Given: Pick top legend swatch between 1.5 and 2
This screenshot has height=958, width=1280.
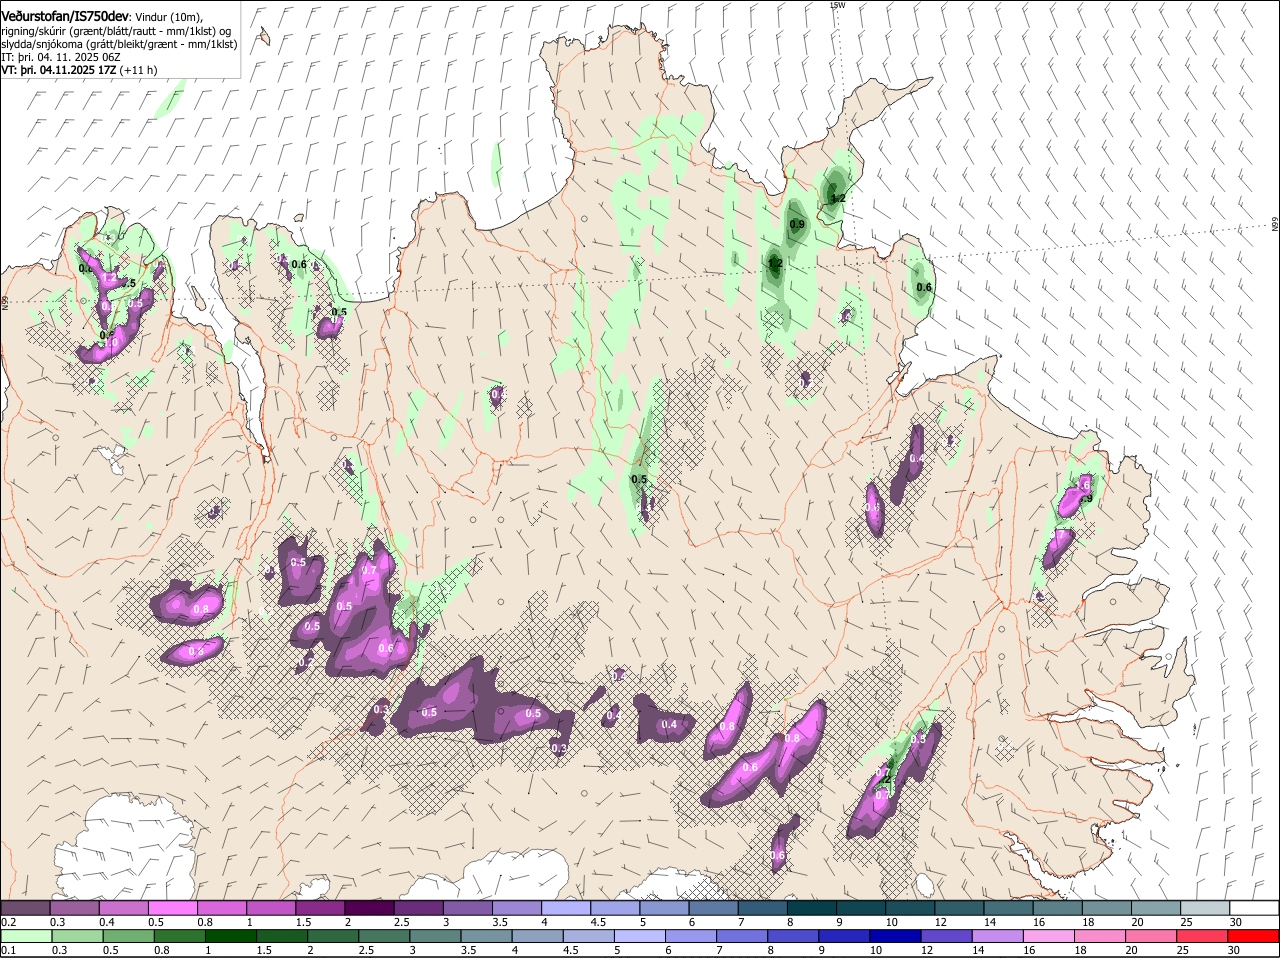Looking at the screenshot, I should 320,907.
